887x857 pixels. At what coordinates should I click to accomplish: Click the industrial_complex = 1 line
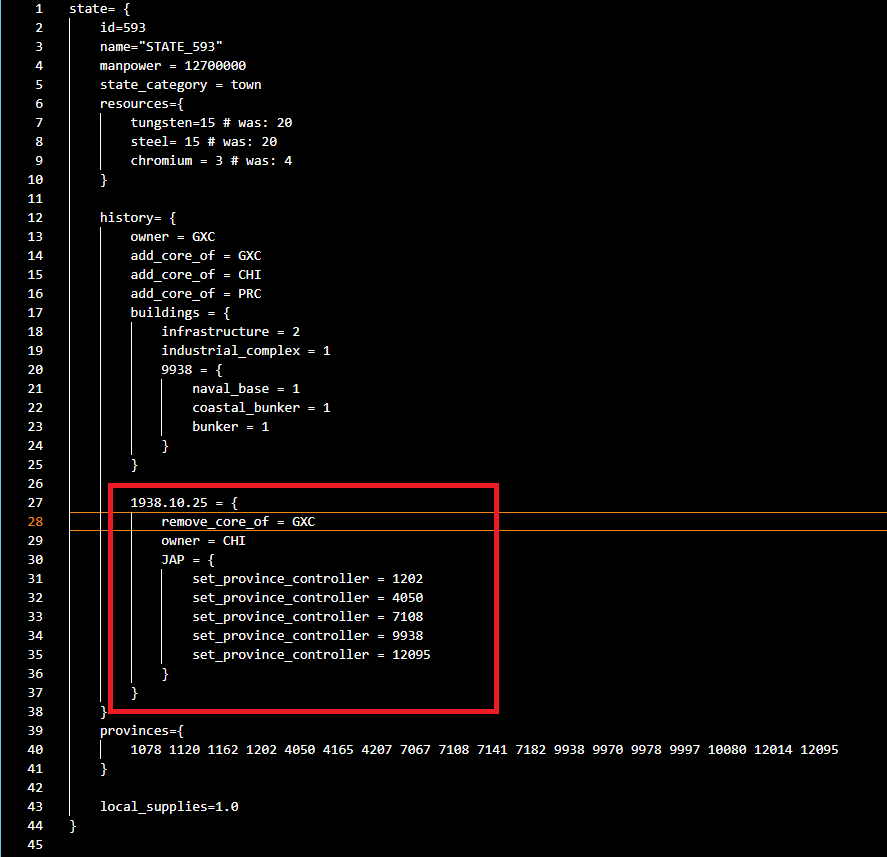[x=245, y=350]
